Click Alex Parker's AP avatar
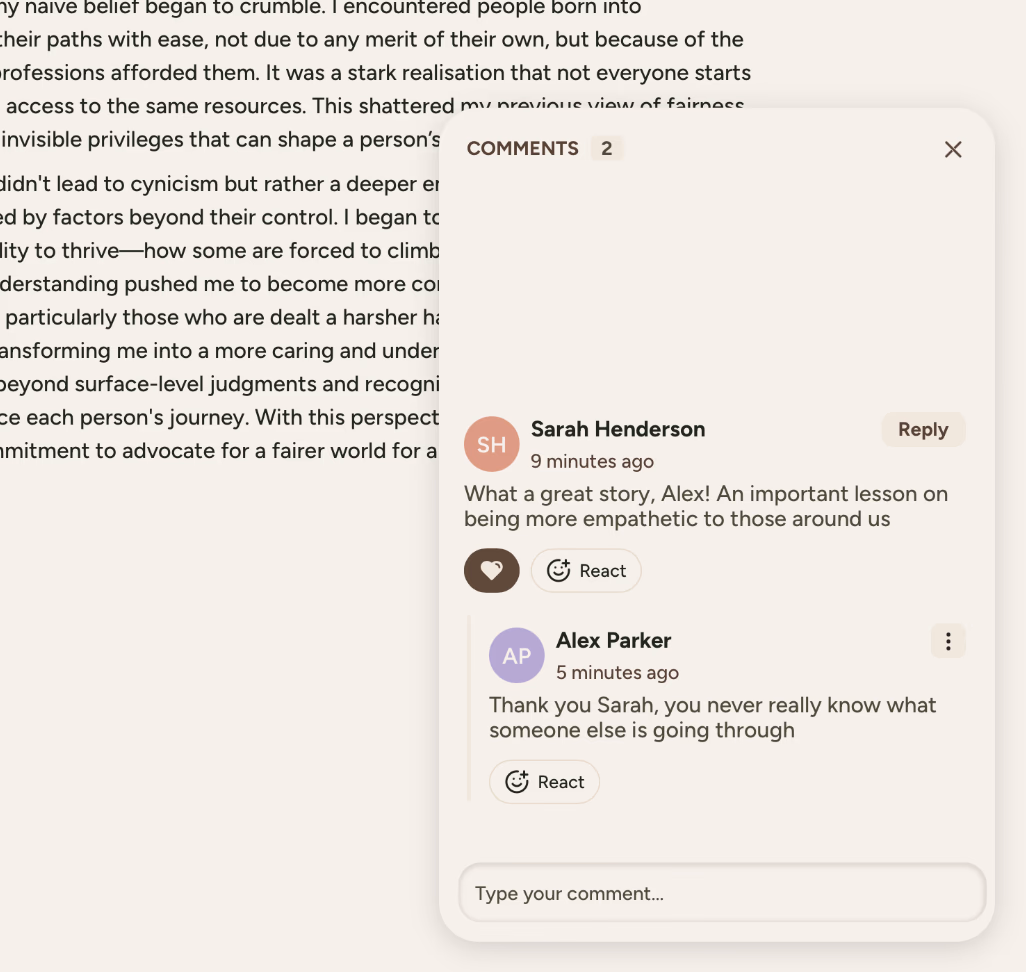1026x972 pixels. point(517,656)
